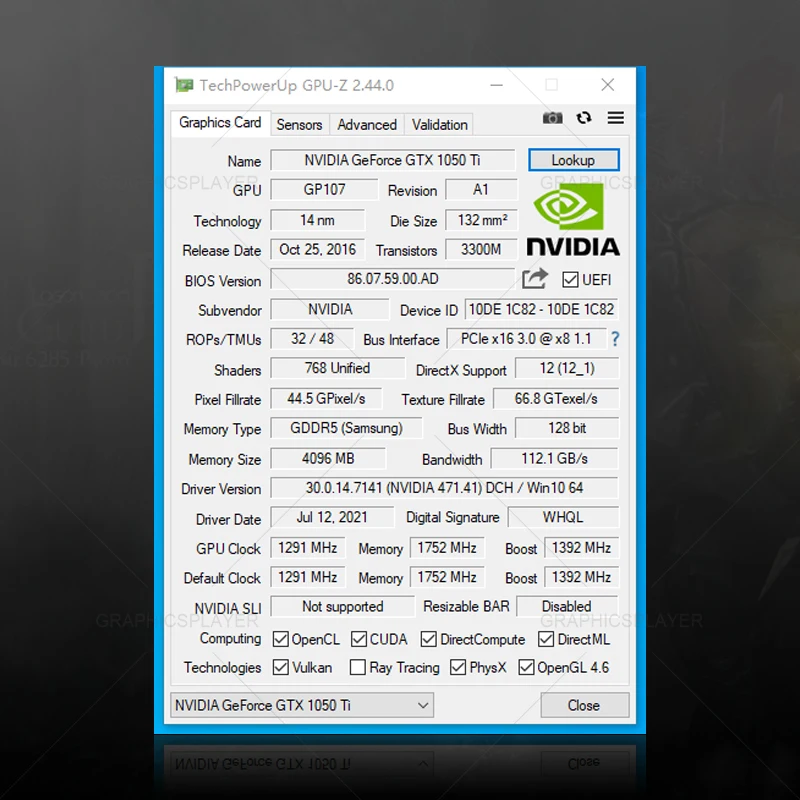Screen dimensions: 800x800
Task: Click the NVIDIA SLI value Not supported
Action: [343, 607]
